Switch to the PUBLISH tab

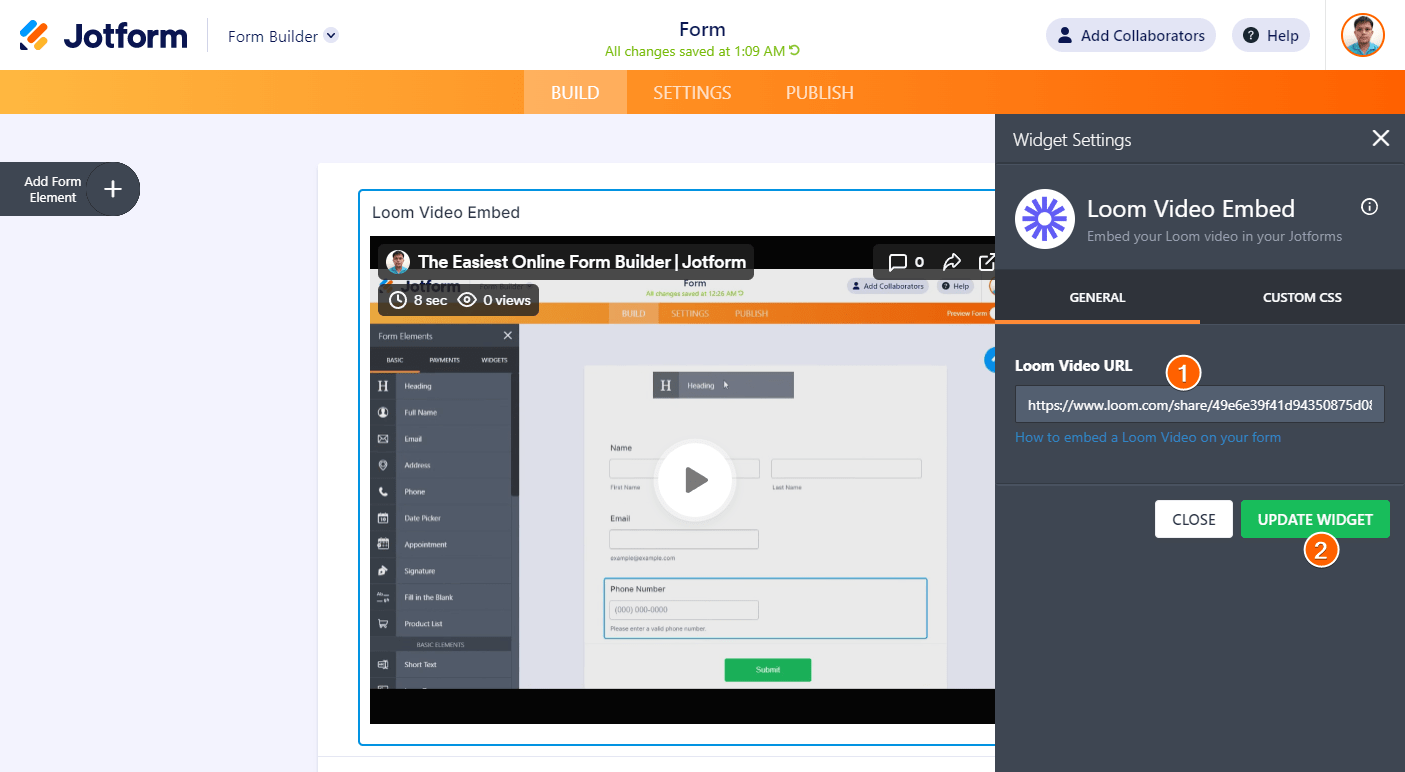click(820, 93)
